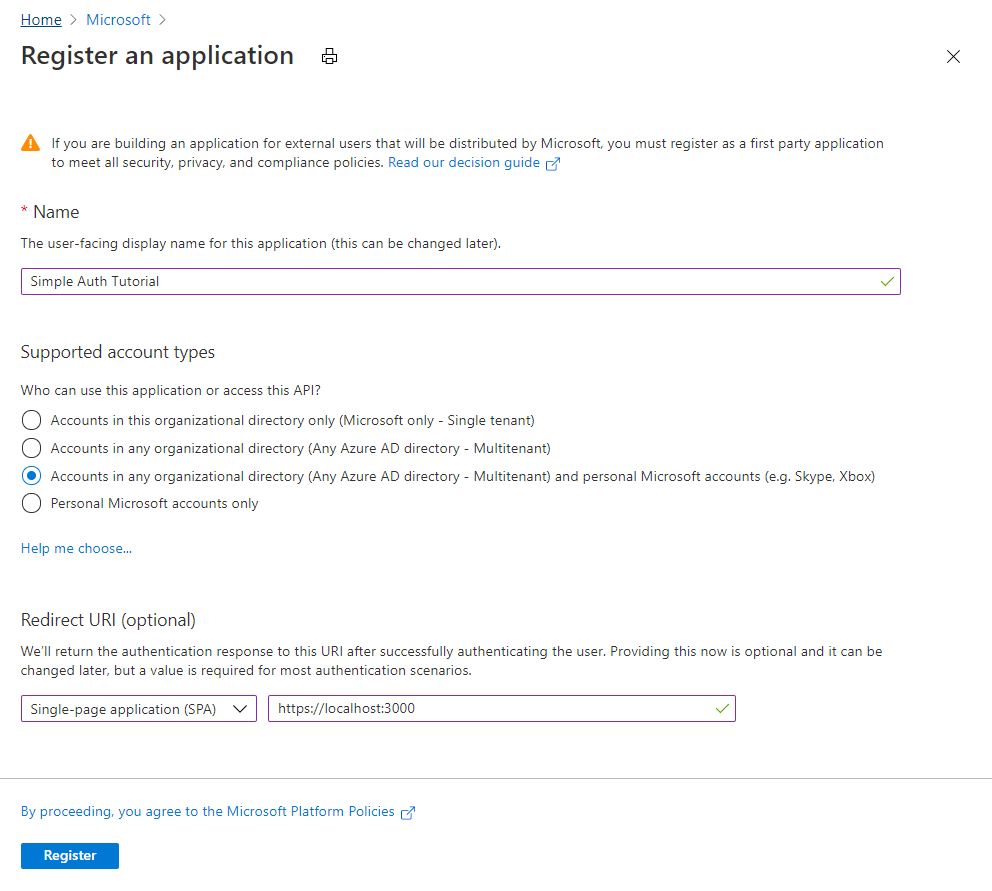Viewport: 992px width, 891px height.
Task: Navigate to the Microsoft breadcrumb
Action: (118, 20)
